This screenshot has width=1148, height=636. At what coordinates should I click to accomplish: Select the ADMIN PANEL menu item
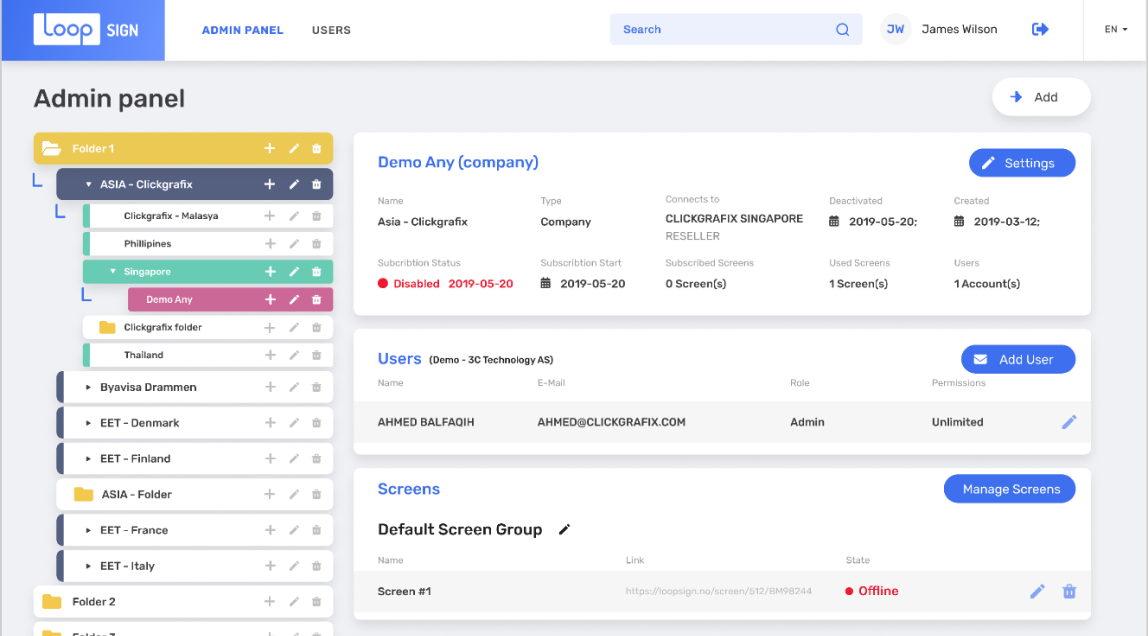click(243, 30)
